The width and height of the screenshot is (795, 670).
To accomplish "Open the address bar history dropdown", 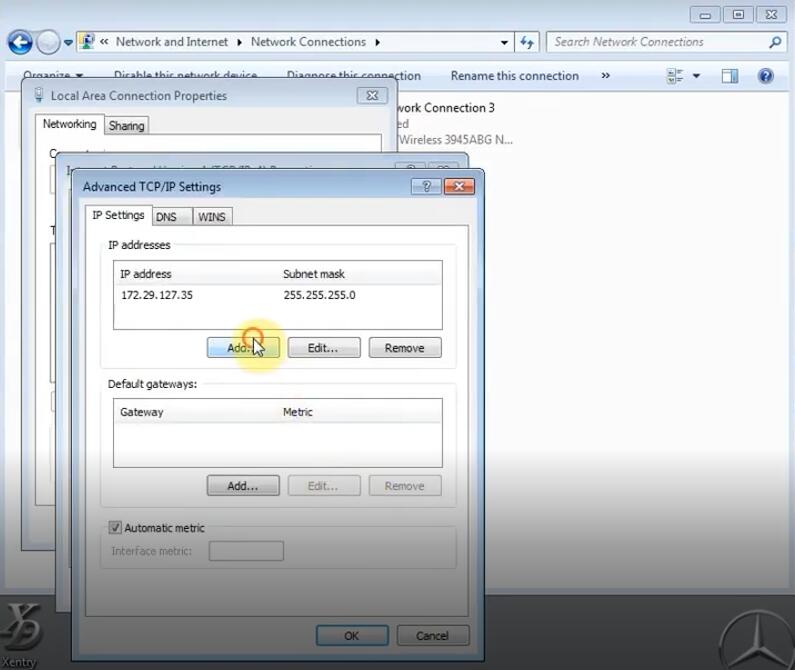I will point(504,43).
